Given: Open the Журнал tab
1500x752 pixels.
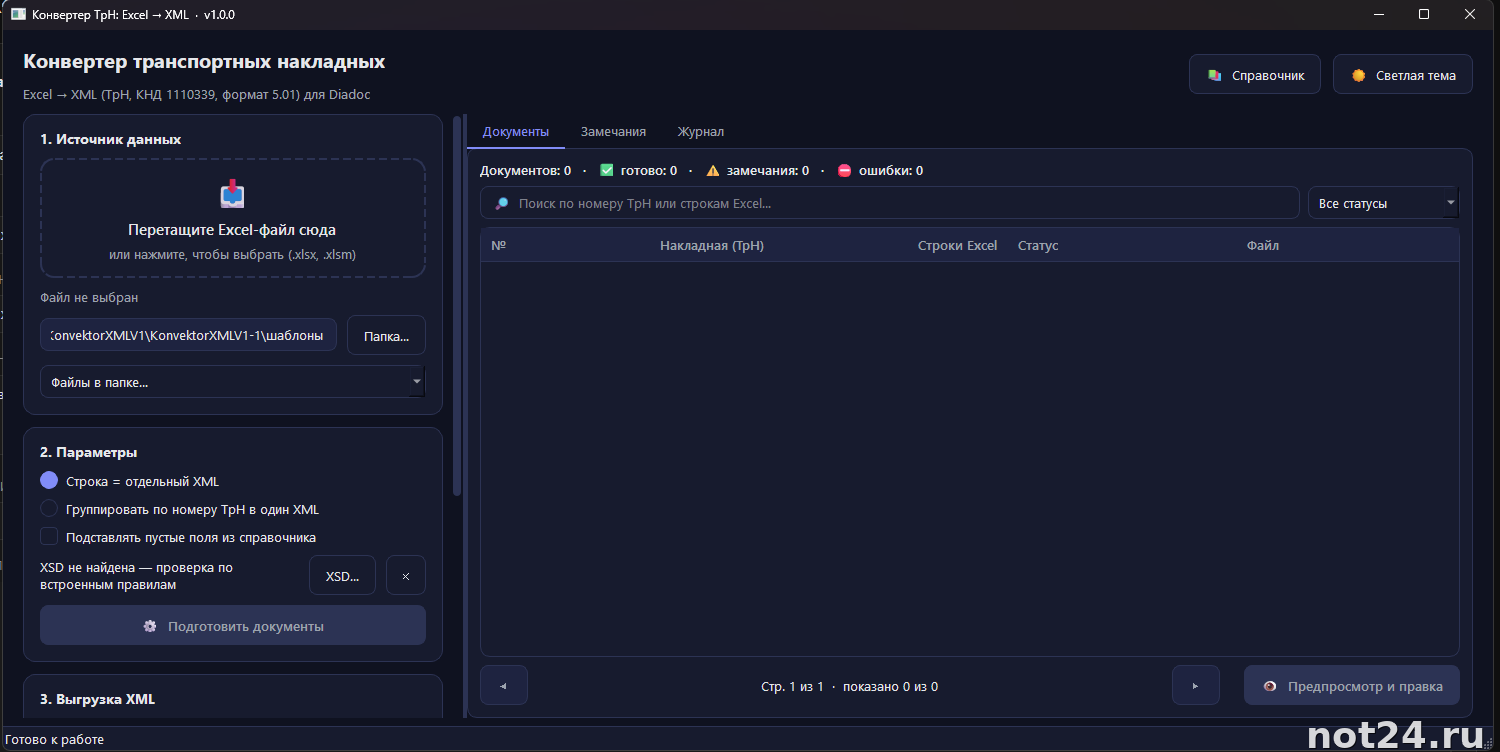Looking at the screenshot, I should coord(701,131).
